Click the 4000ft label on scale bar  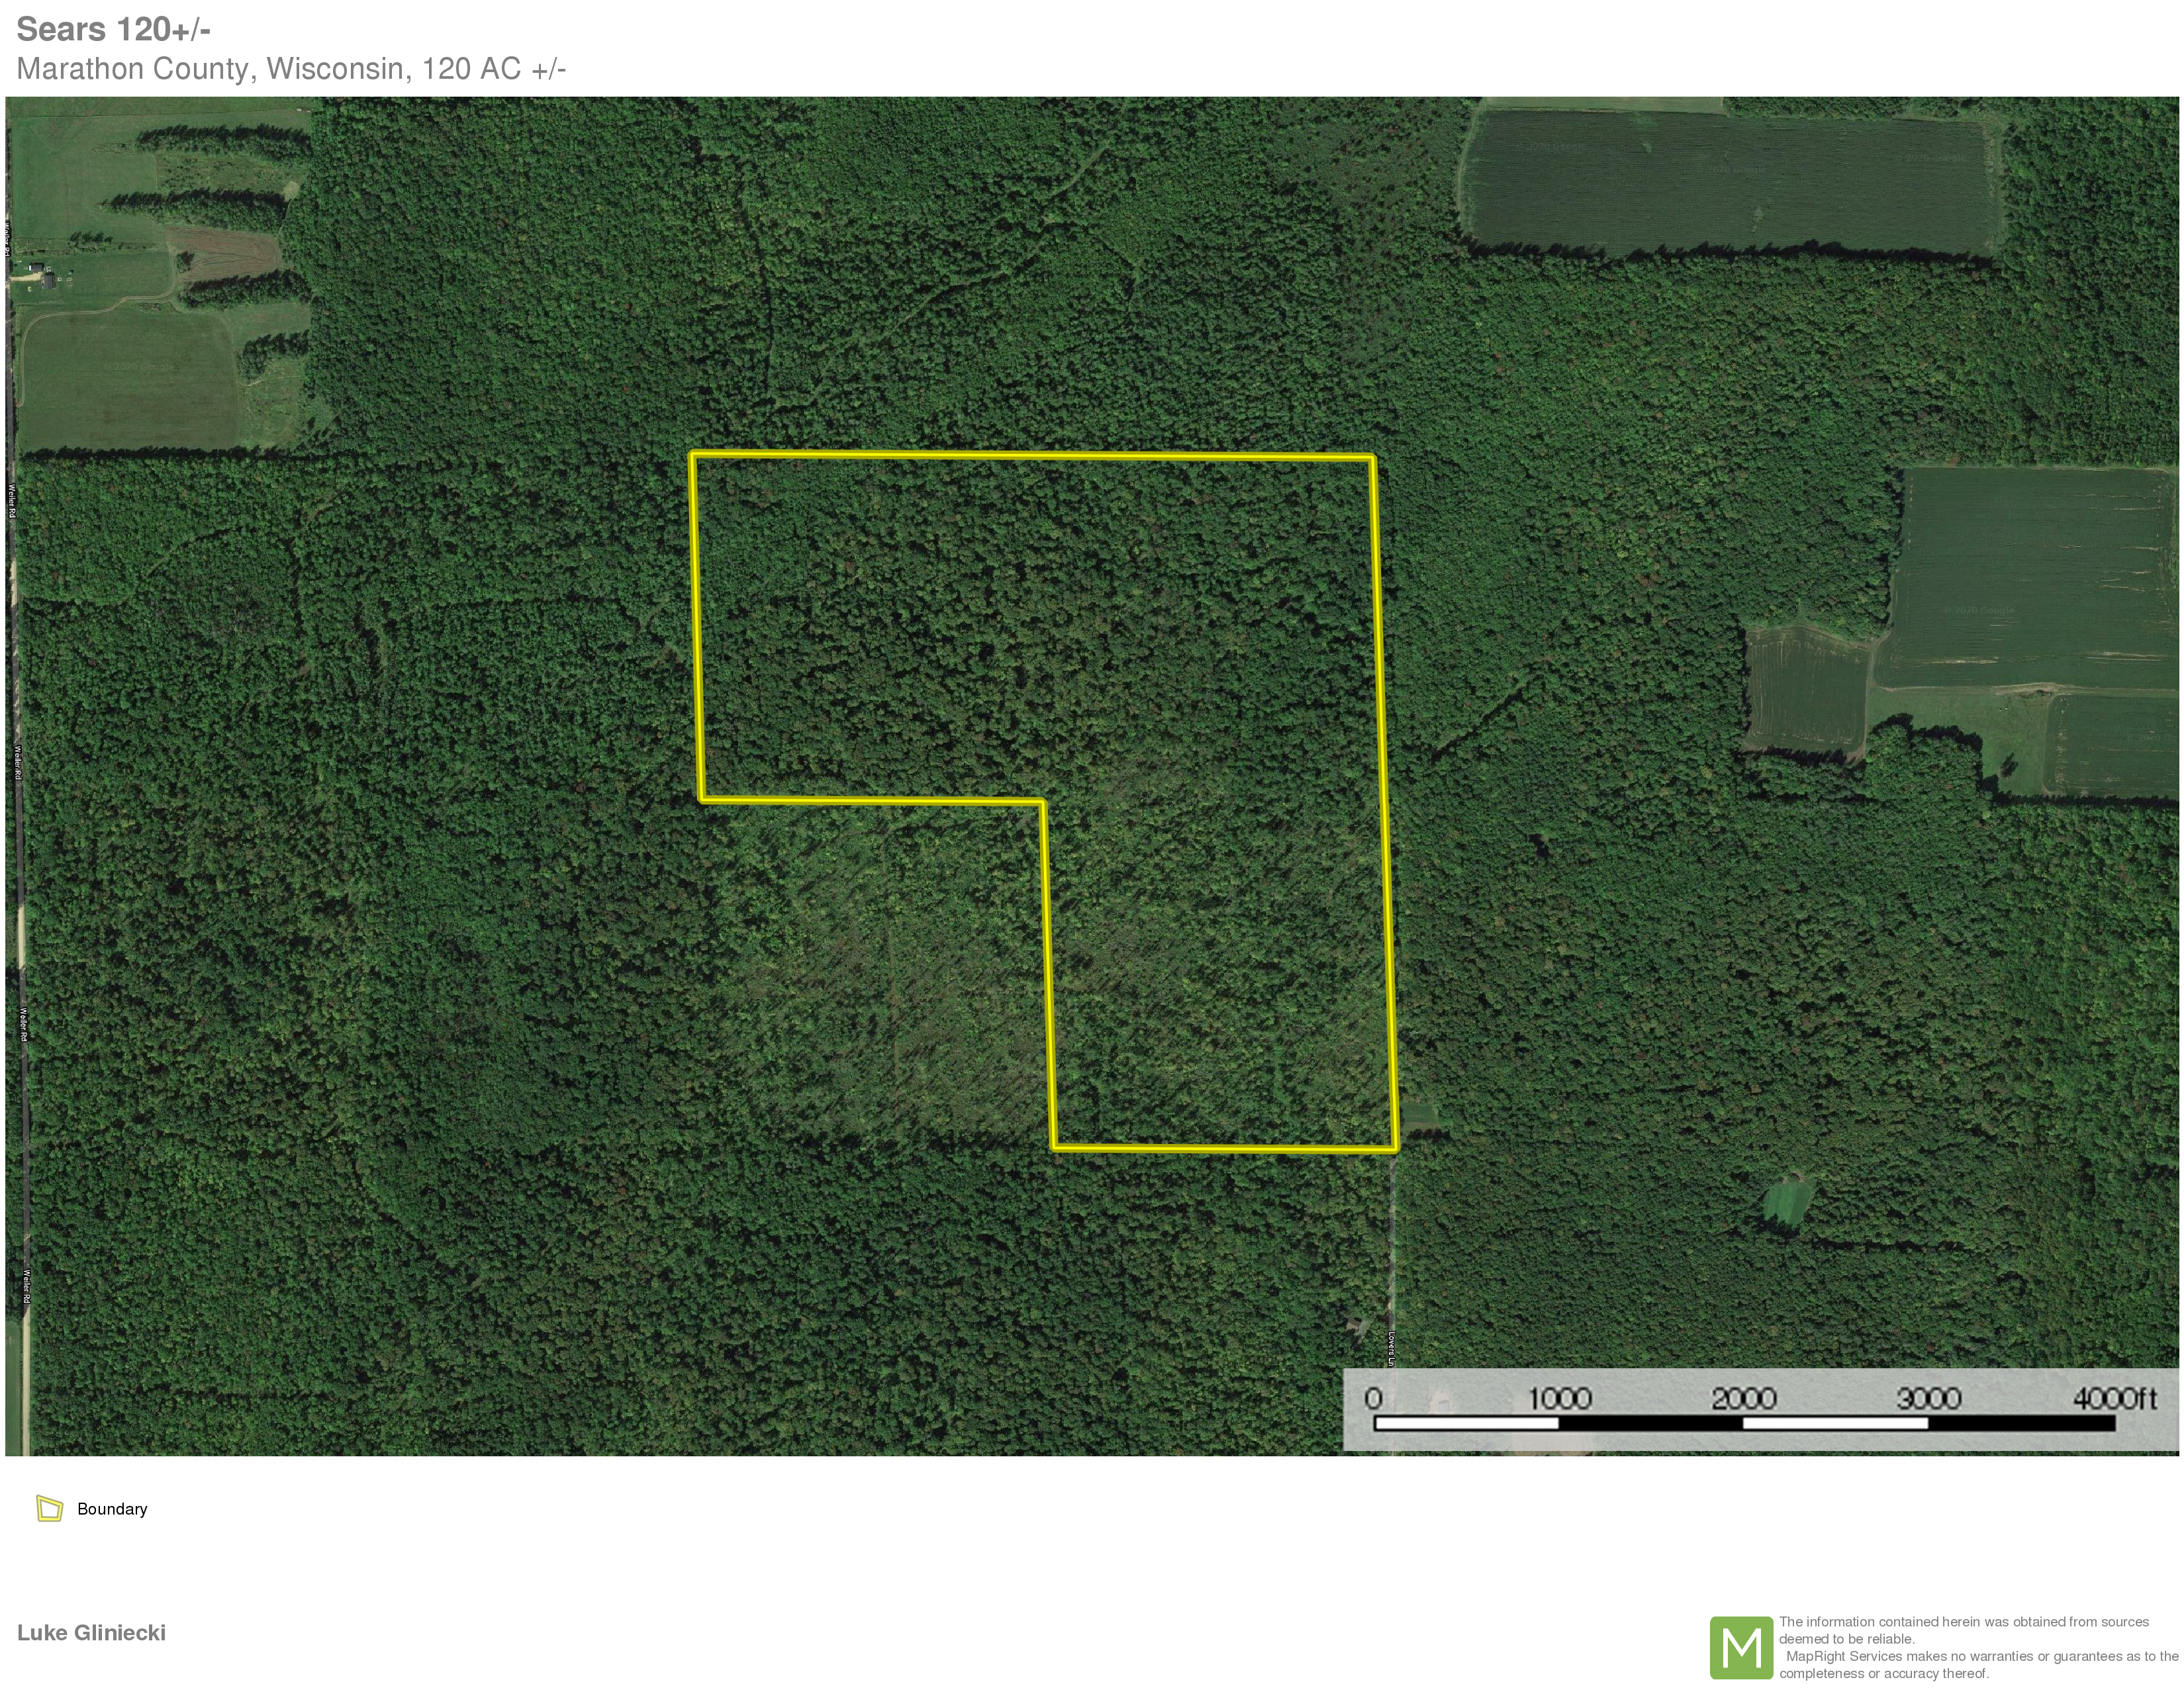(2113, 1398)
